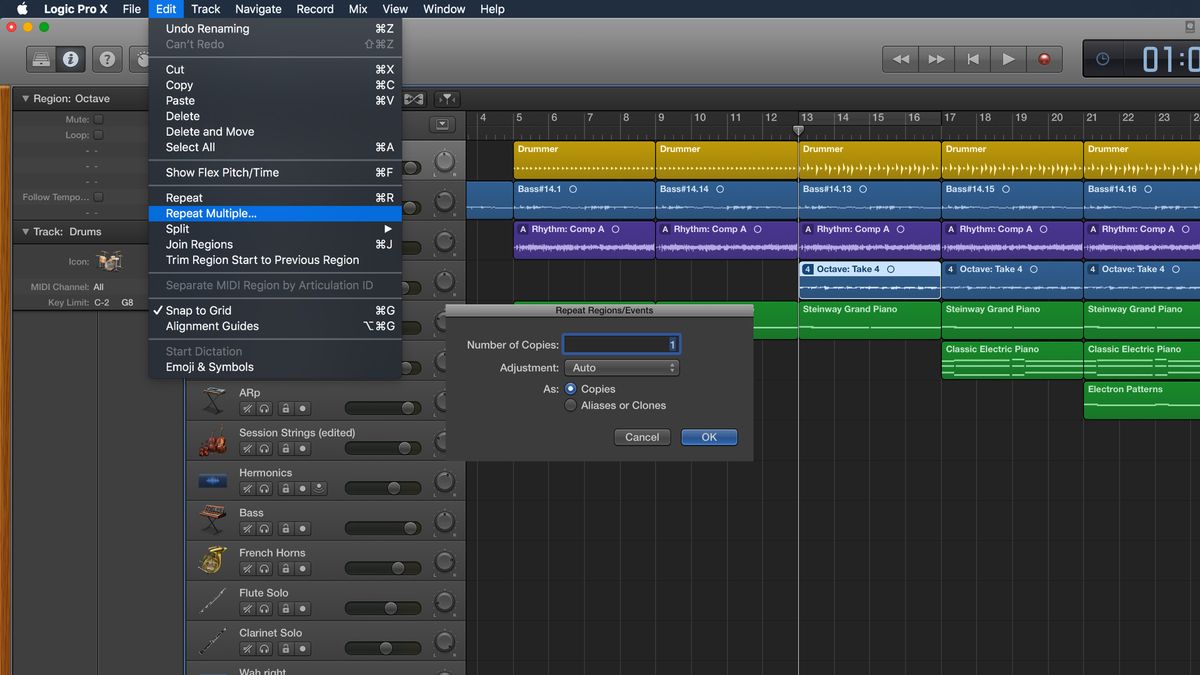The image size is (1200, 675).
Task: Click OK in the Repeat Regions dialog
Action: 709,437
